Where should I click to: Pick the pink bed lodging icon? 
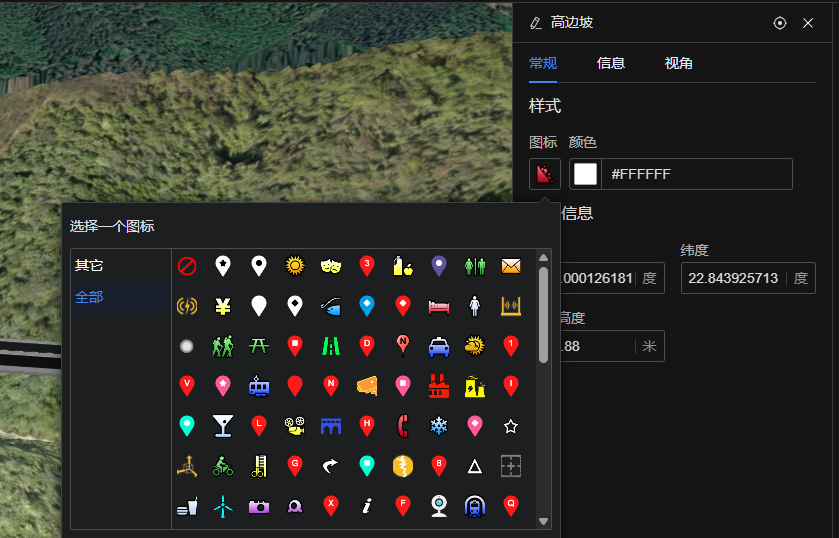pyautogui.click(x=439, y=306)
